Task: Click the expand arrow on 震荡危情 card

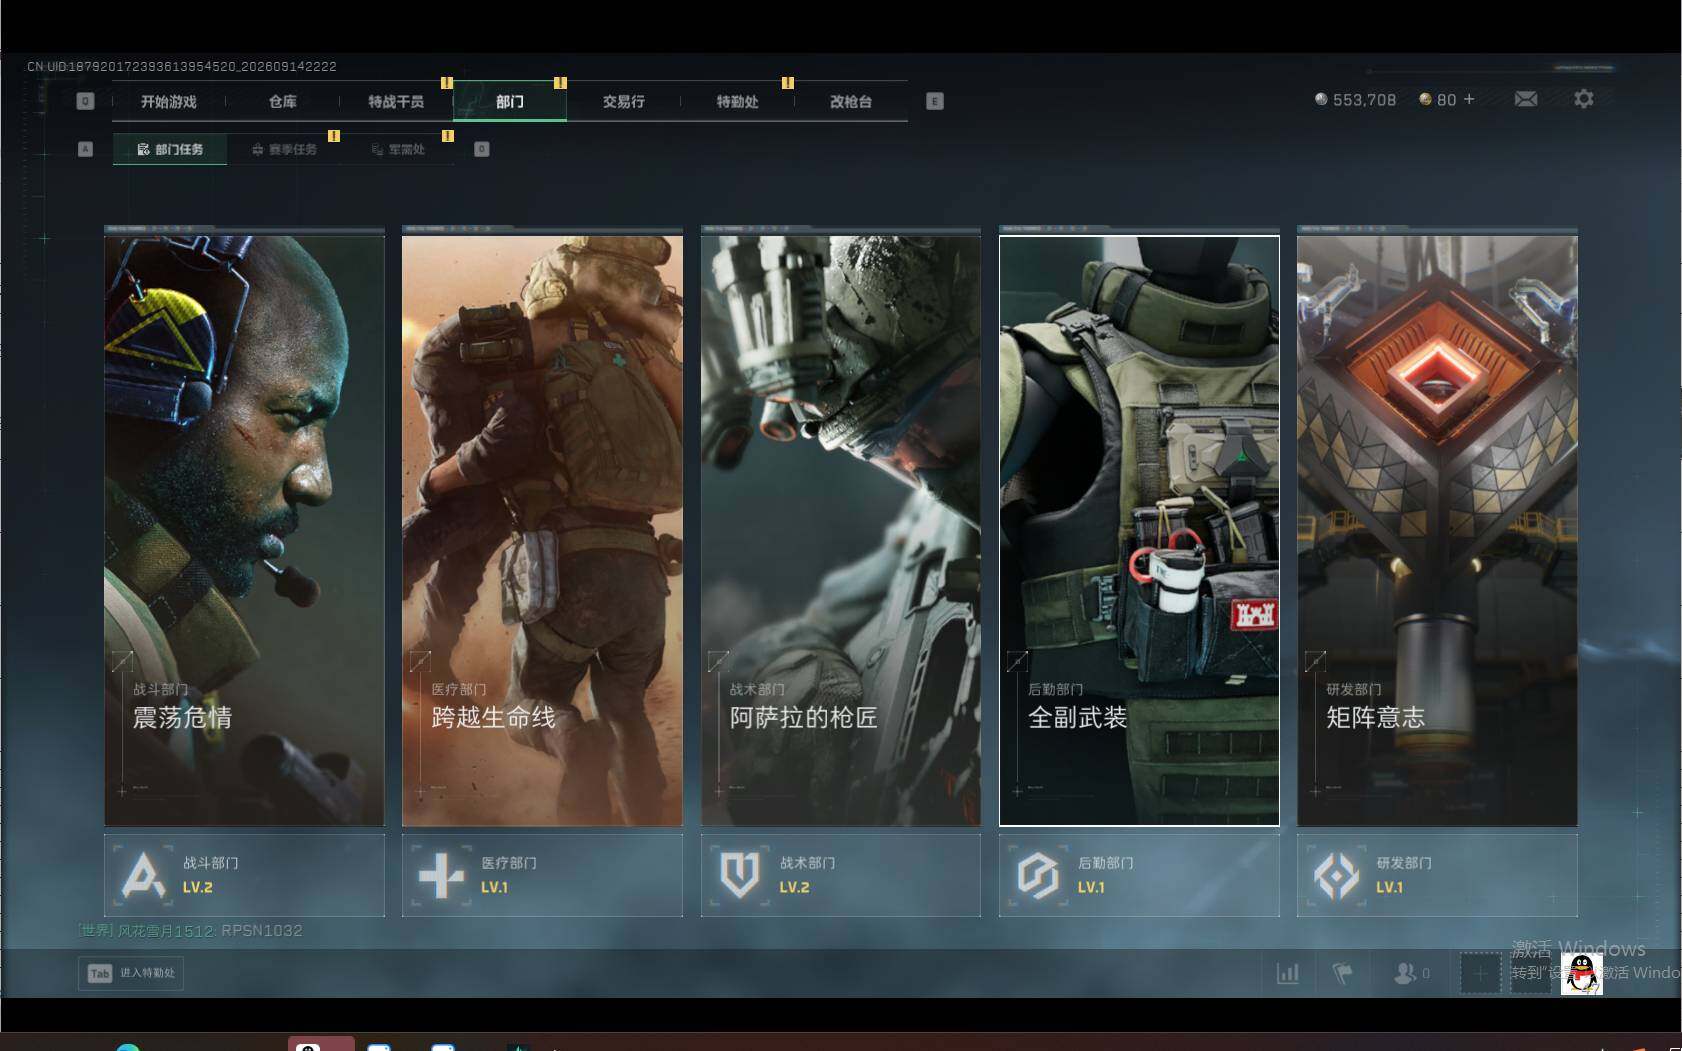Action: tap(122, 661)
